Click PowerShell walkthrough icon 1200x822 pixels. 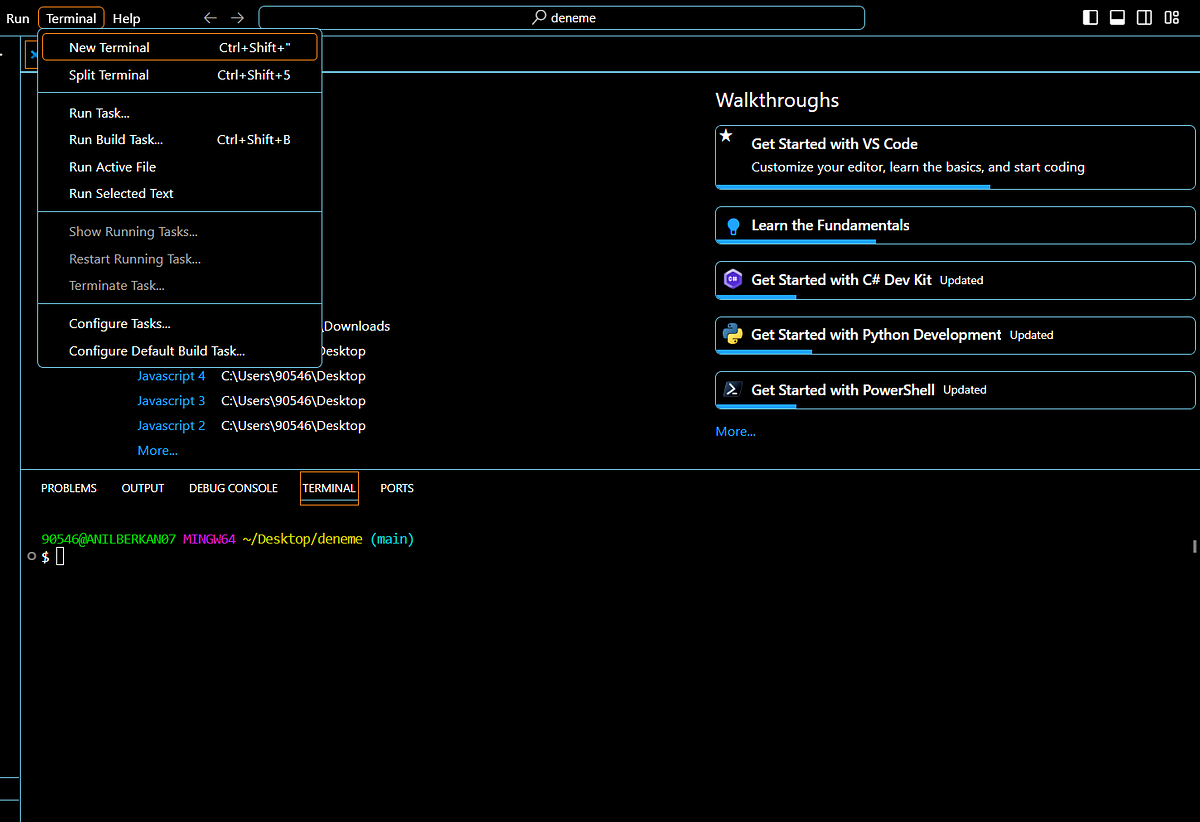tap(733, 389)
